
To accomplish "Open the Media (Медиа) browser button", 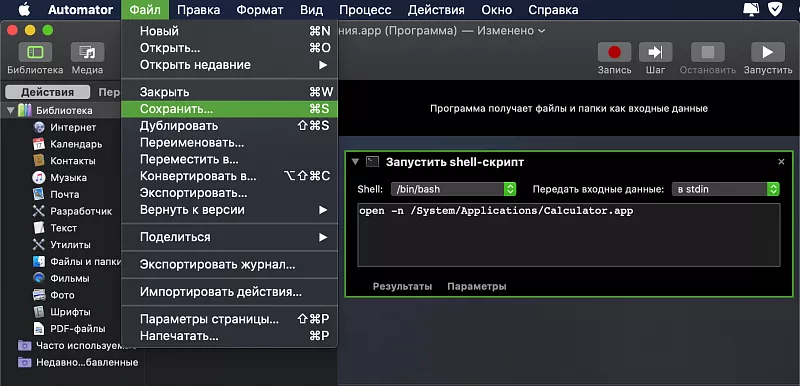I will 87,52.
